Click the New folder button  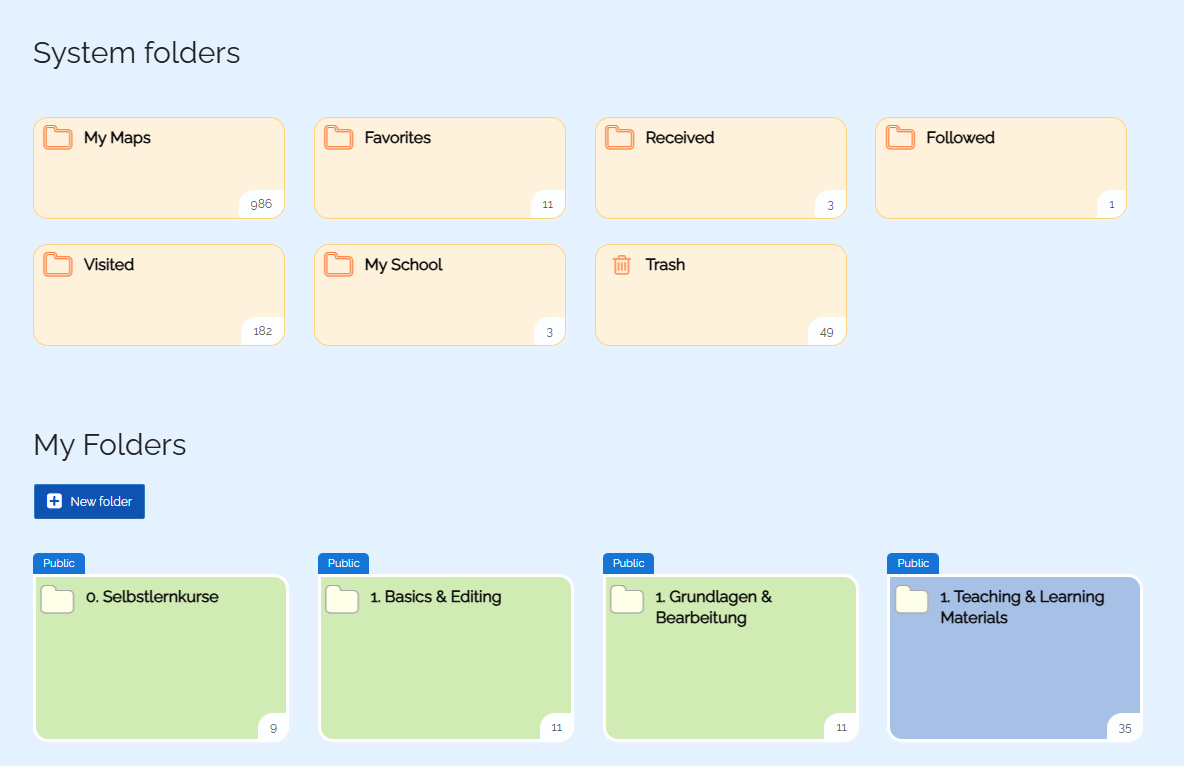click(89, 502)
